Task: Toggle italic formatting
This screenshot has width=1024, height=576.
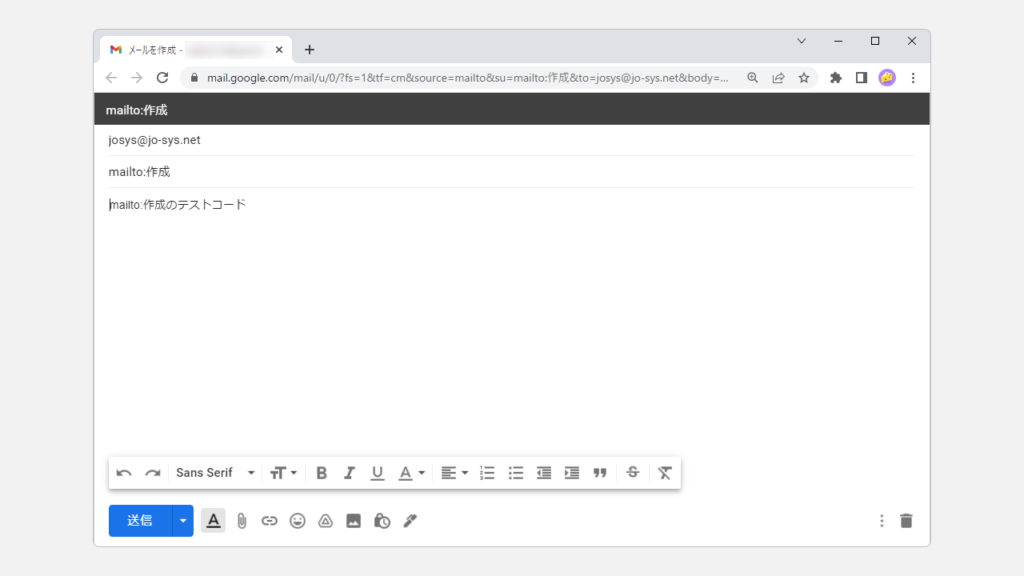Action: (x=349, y=473)
